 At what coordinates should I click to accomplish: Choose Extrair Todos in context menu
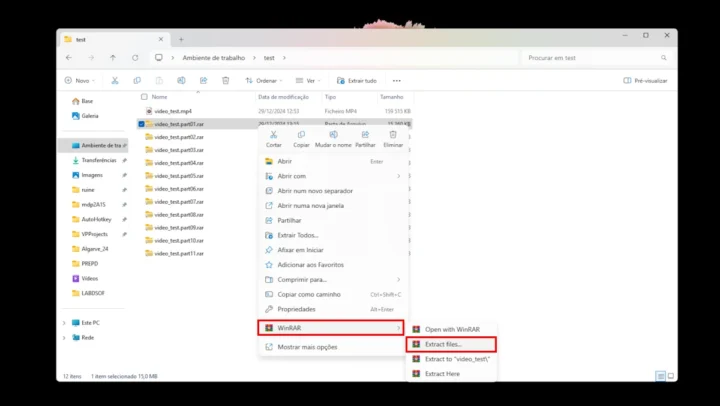332,235
